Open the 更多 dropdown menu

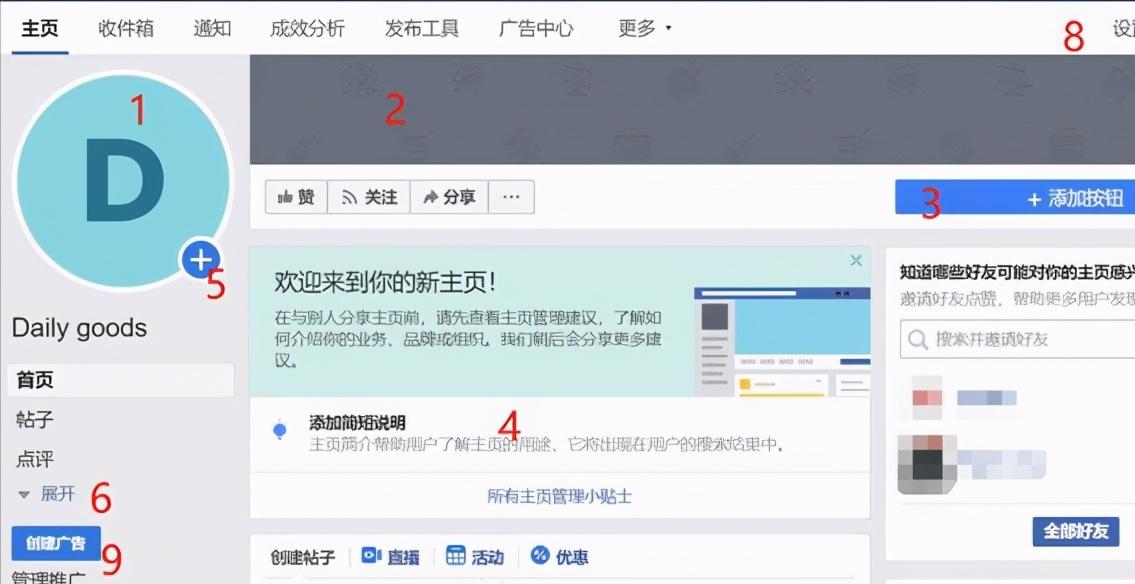[x=639, y=28]
